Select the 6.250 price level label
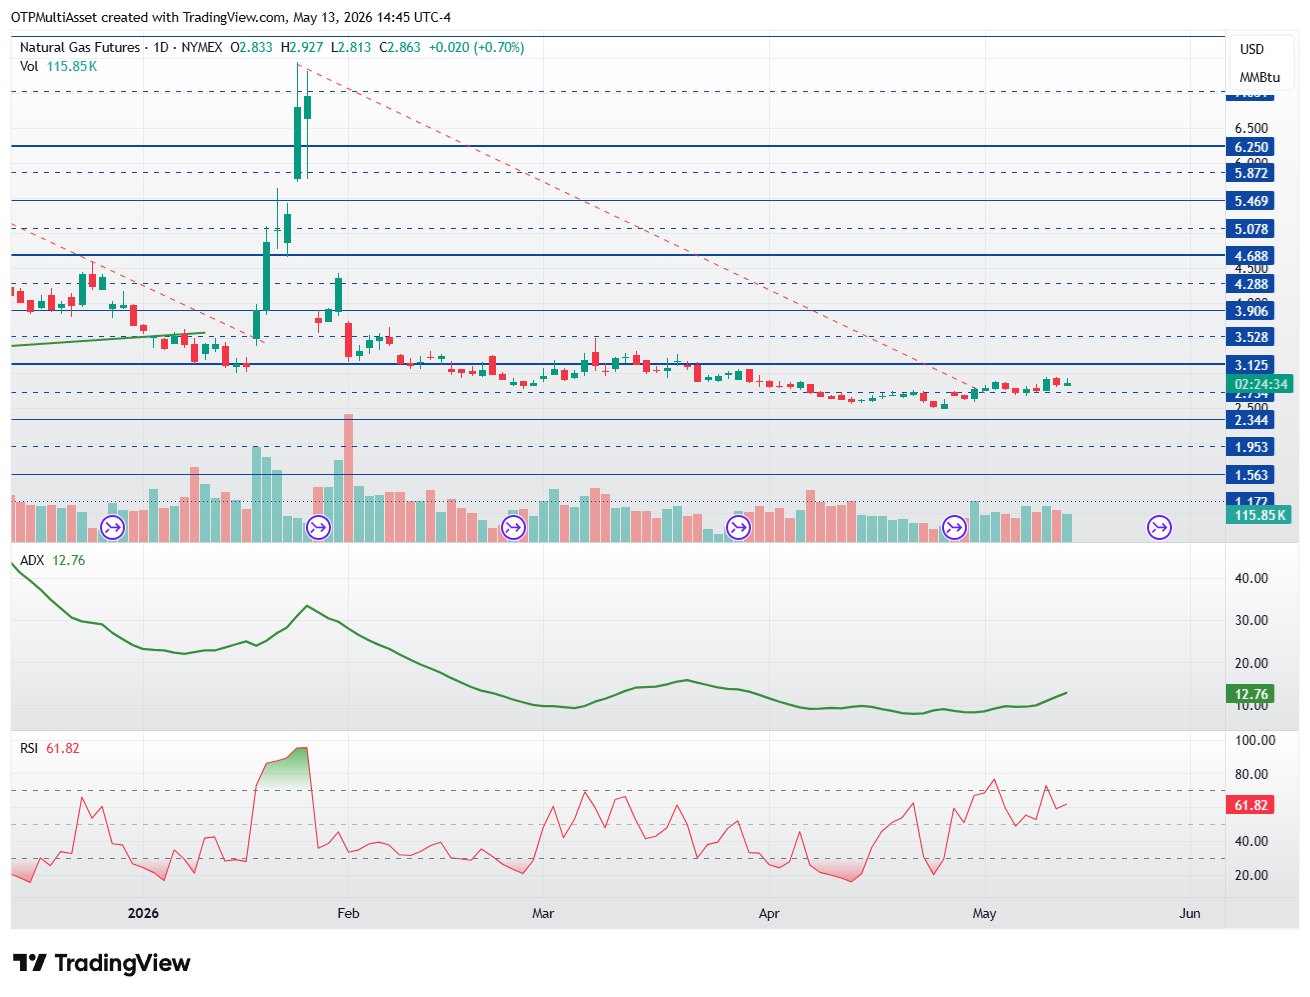Screen dimensions: 1310x997 point(1250,147)
